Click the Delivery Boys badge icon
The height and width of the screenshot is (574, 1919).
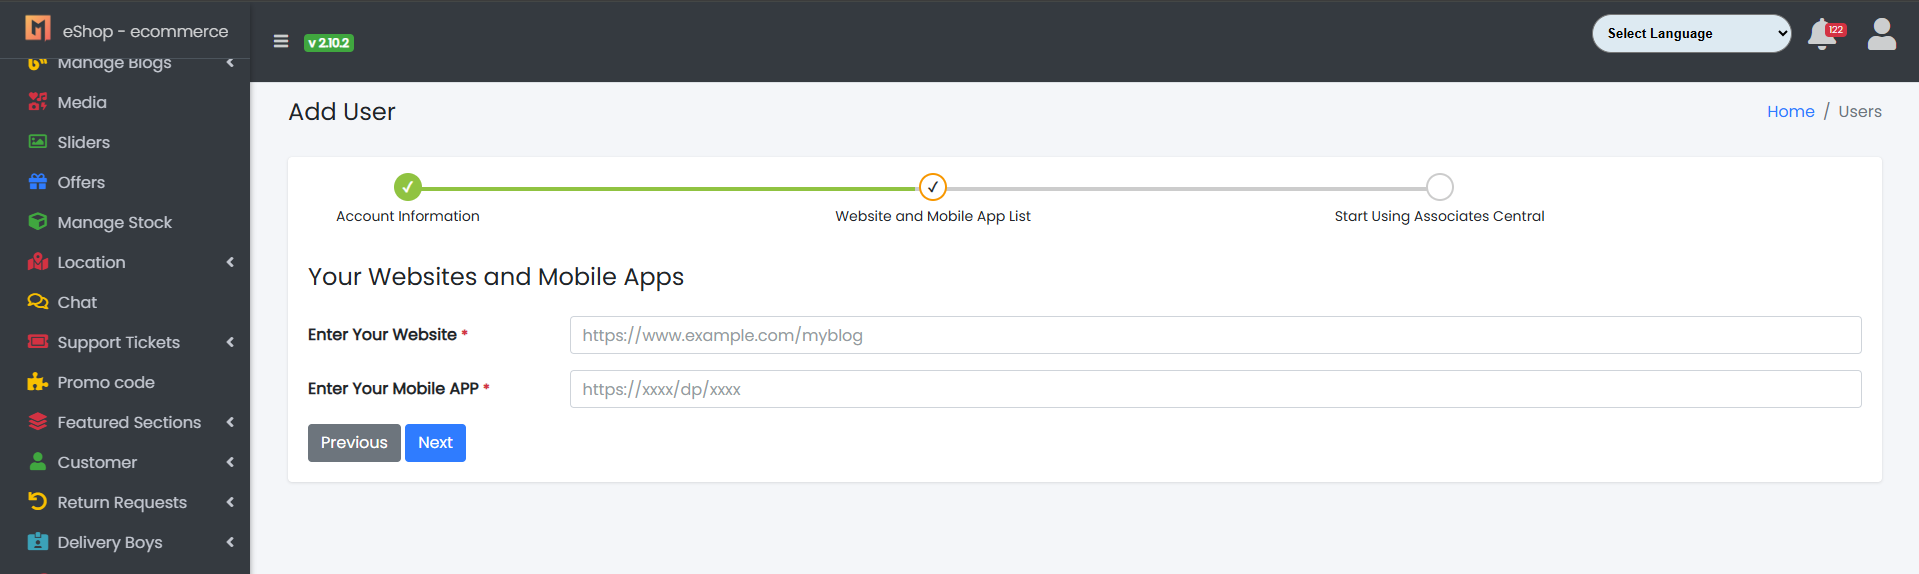(x=38, y=541)
